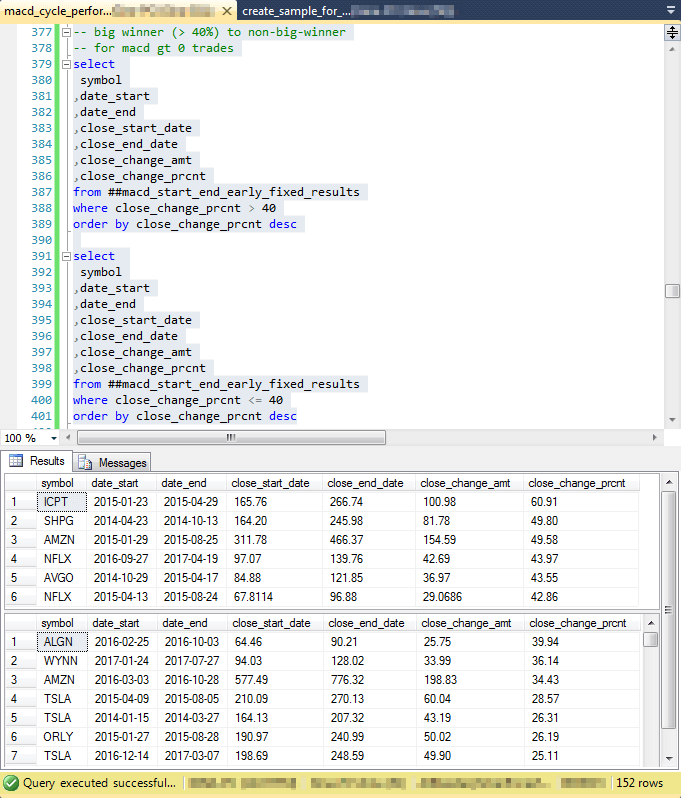Image resolution: width=681 pixels, height=798 pixels.
Task: Click the second grid scroll up arrow
Action: point(650,623)
